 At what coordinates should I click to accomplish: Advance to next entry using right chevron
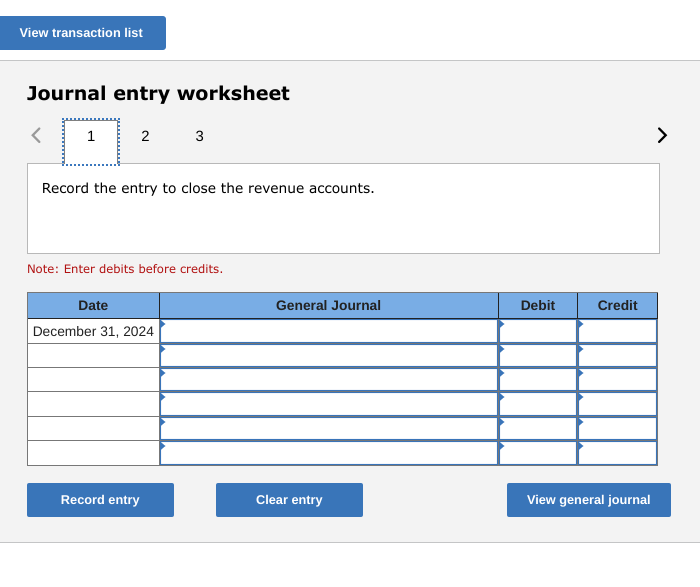coord(662,135)
